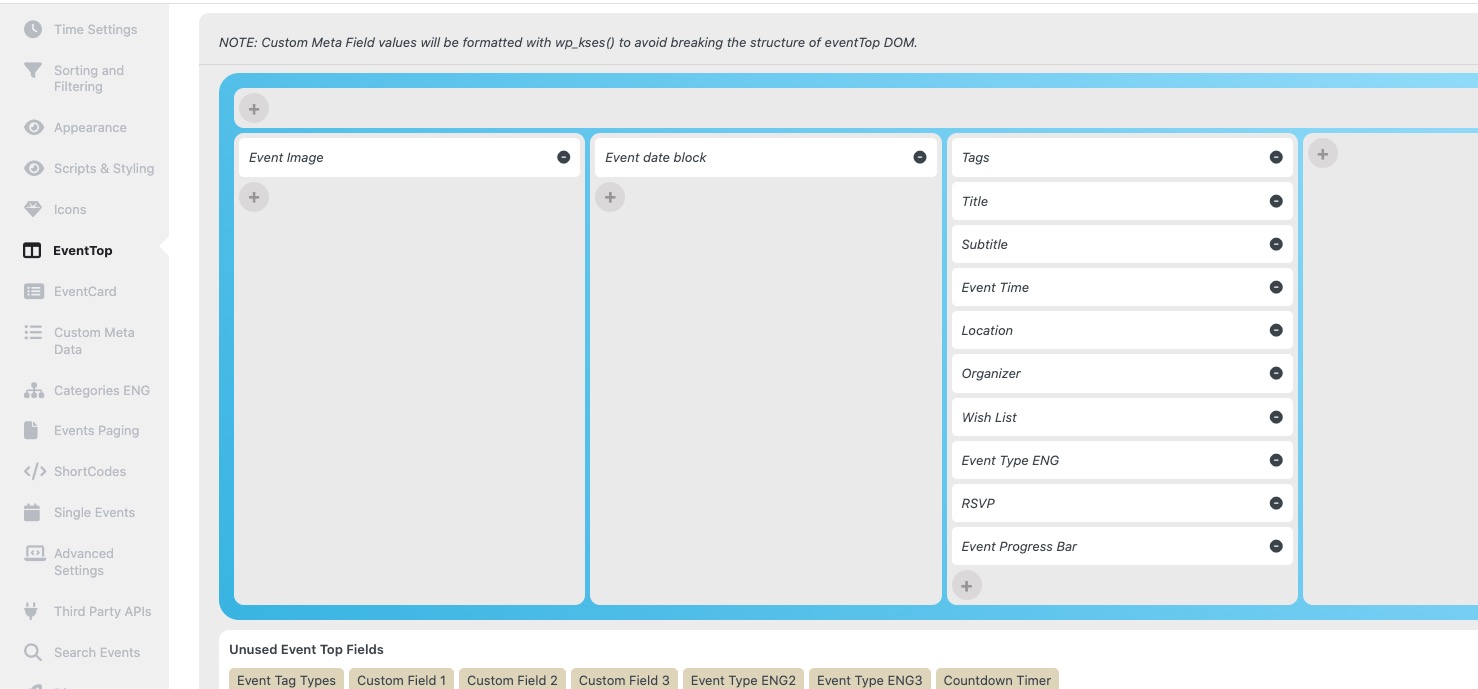Click the Tags field label
The width and height of the screenshot is (1478, 689).
click(976, 157)
